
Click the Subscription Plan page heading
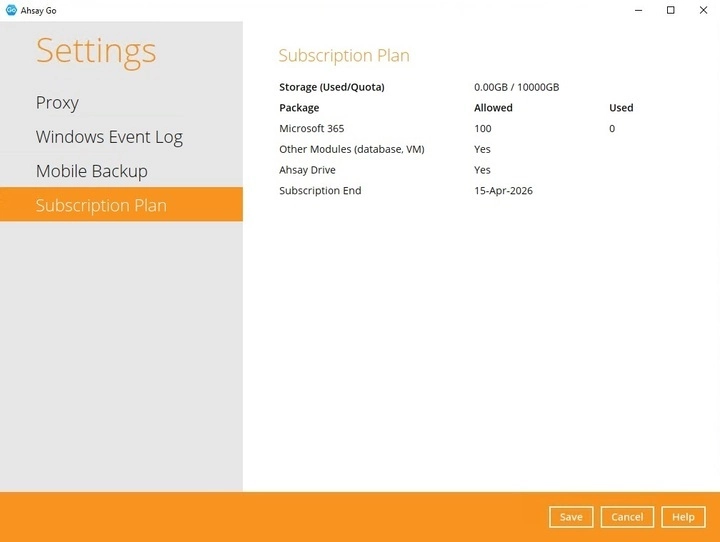coord(344,56)
